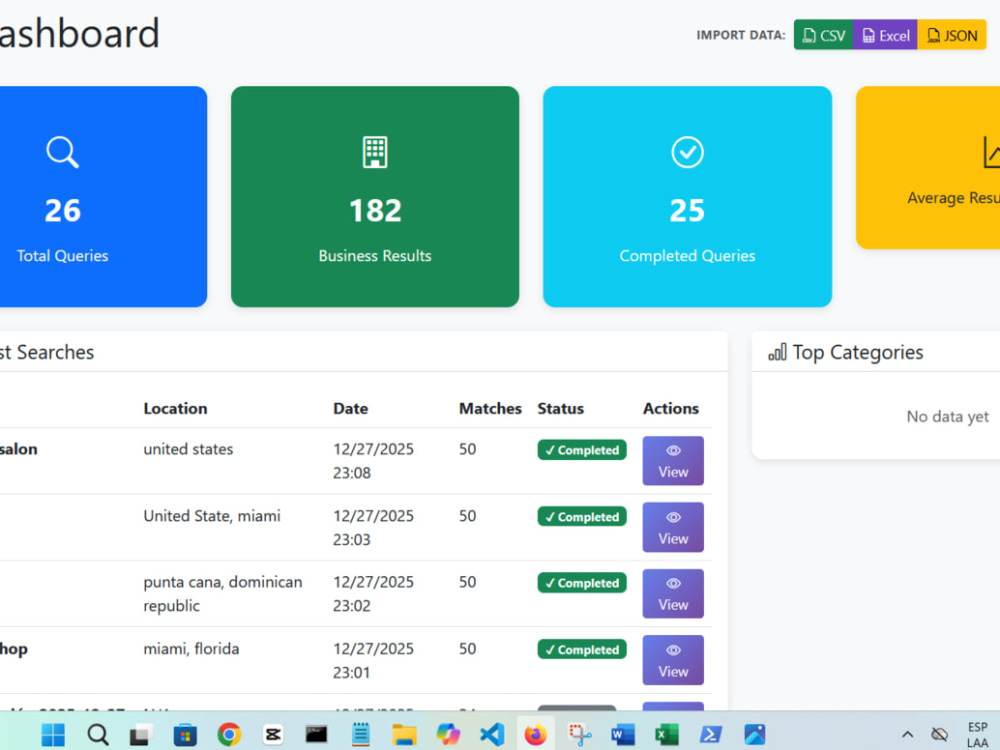
Task: Show hidden system tray icons
Action: 908,735
